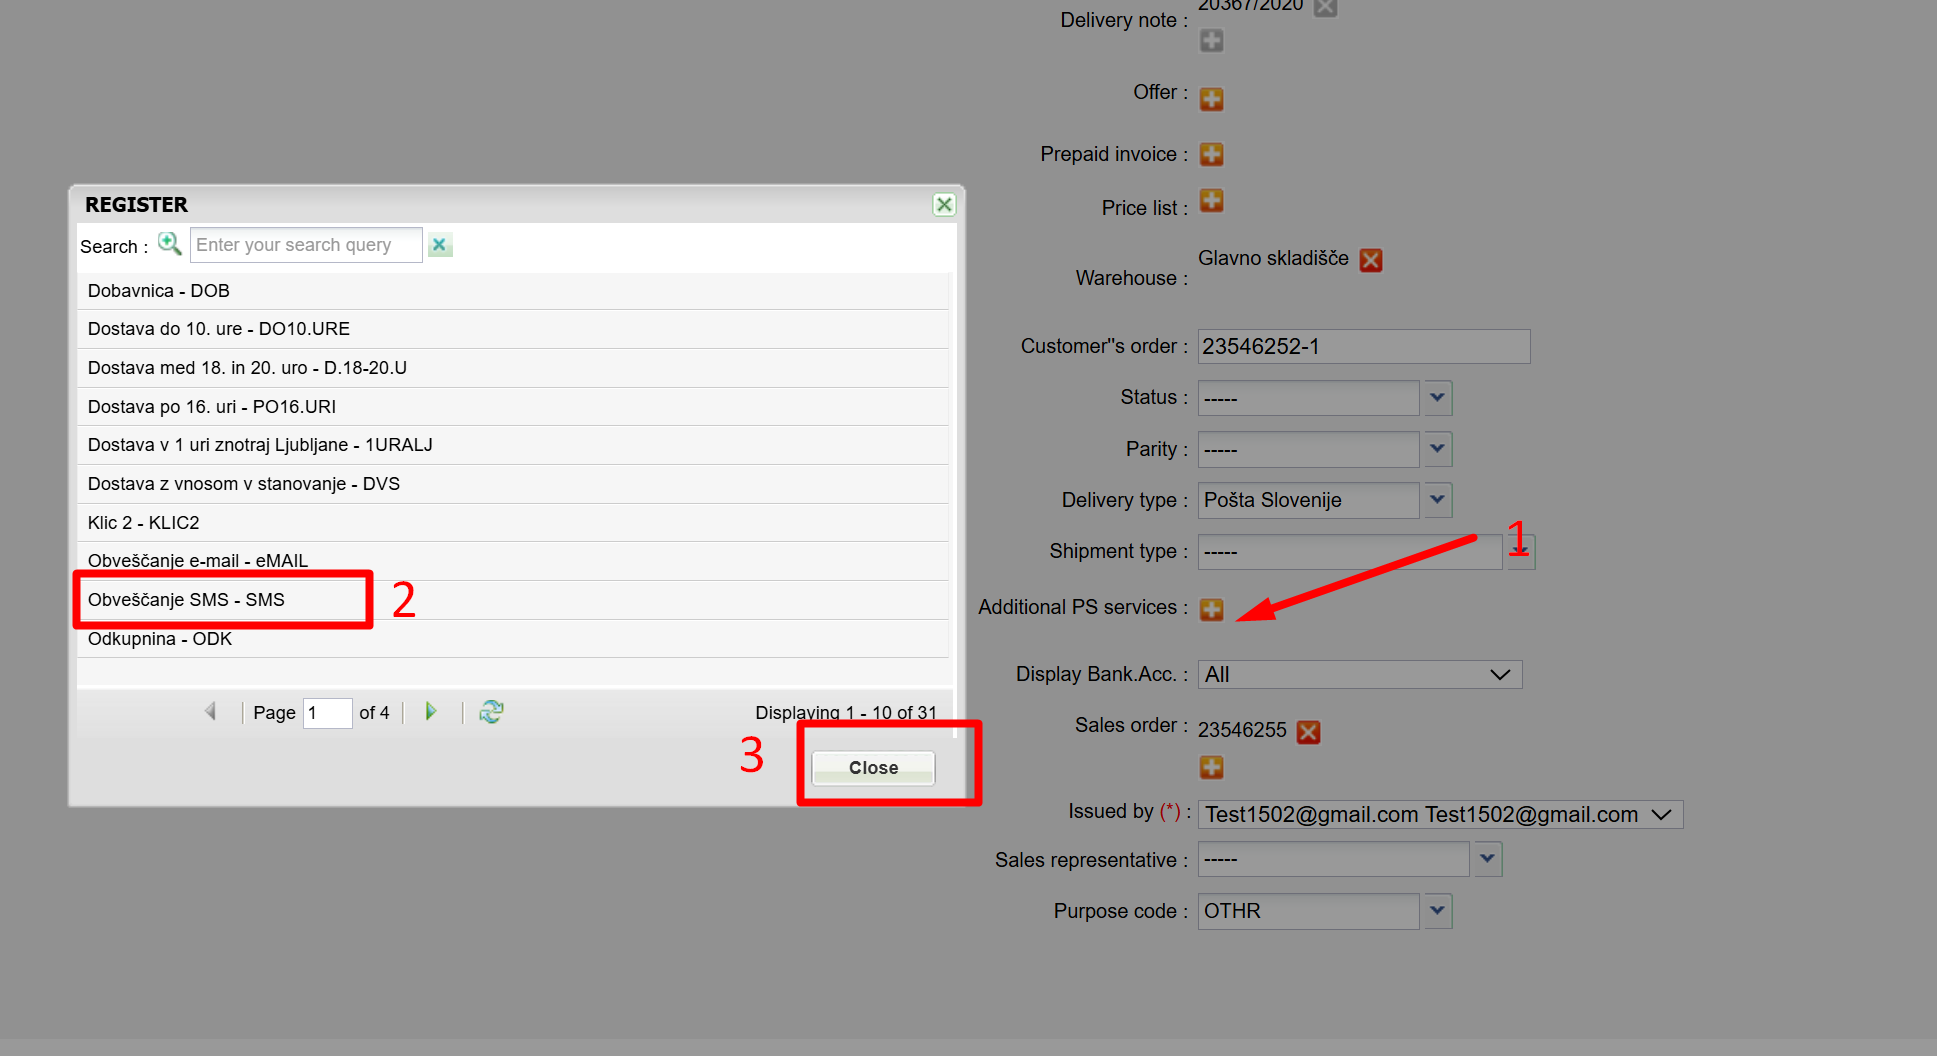
Task: Open the Shipment type dropdown arrow
Action: point(1521,552)
